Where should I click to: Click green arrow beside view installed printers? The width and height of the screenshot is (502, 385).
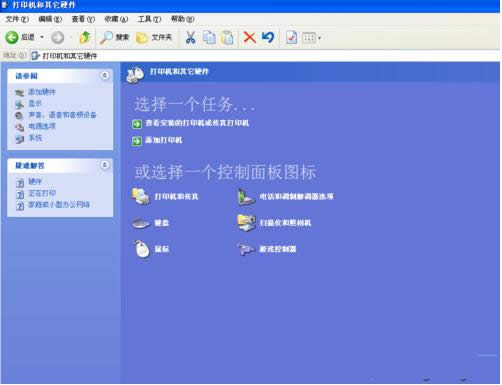(x=137, y=124)
